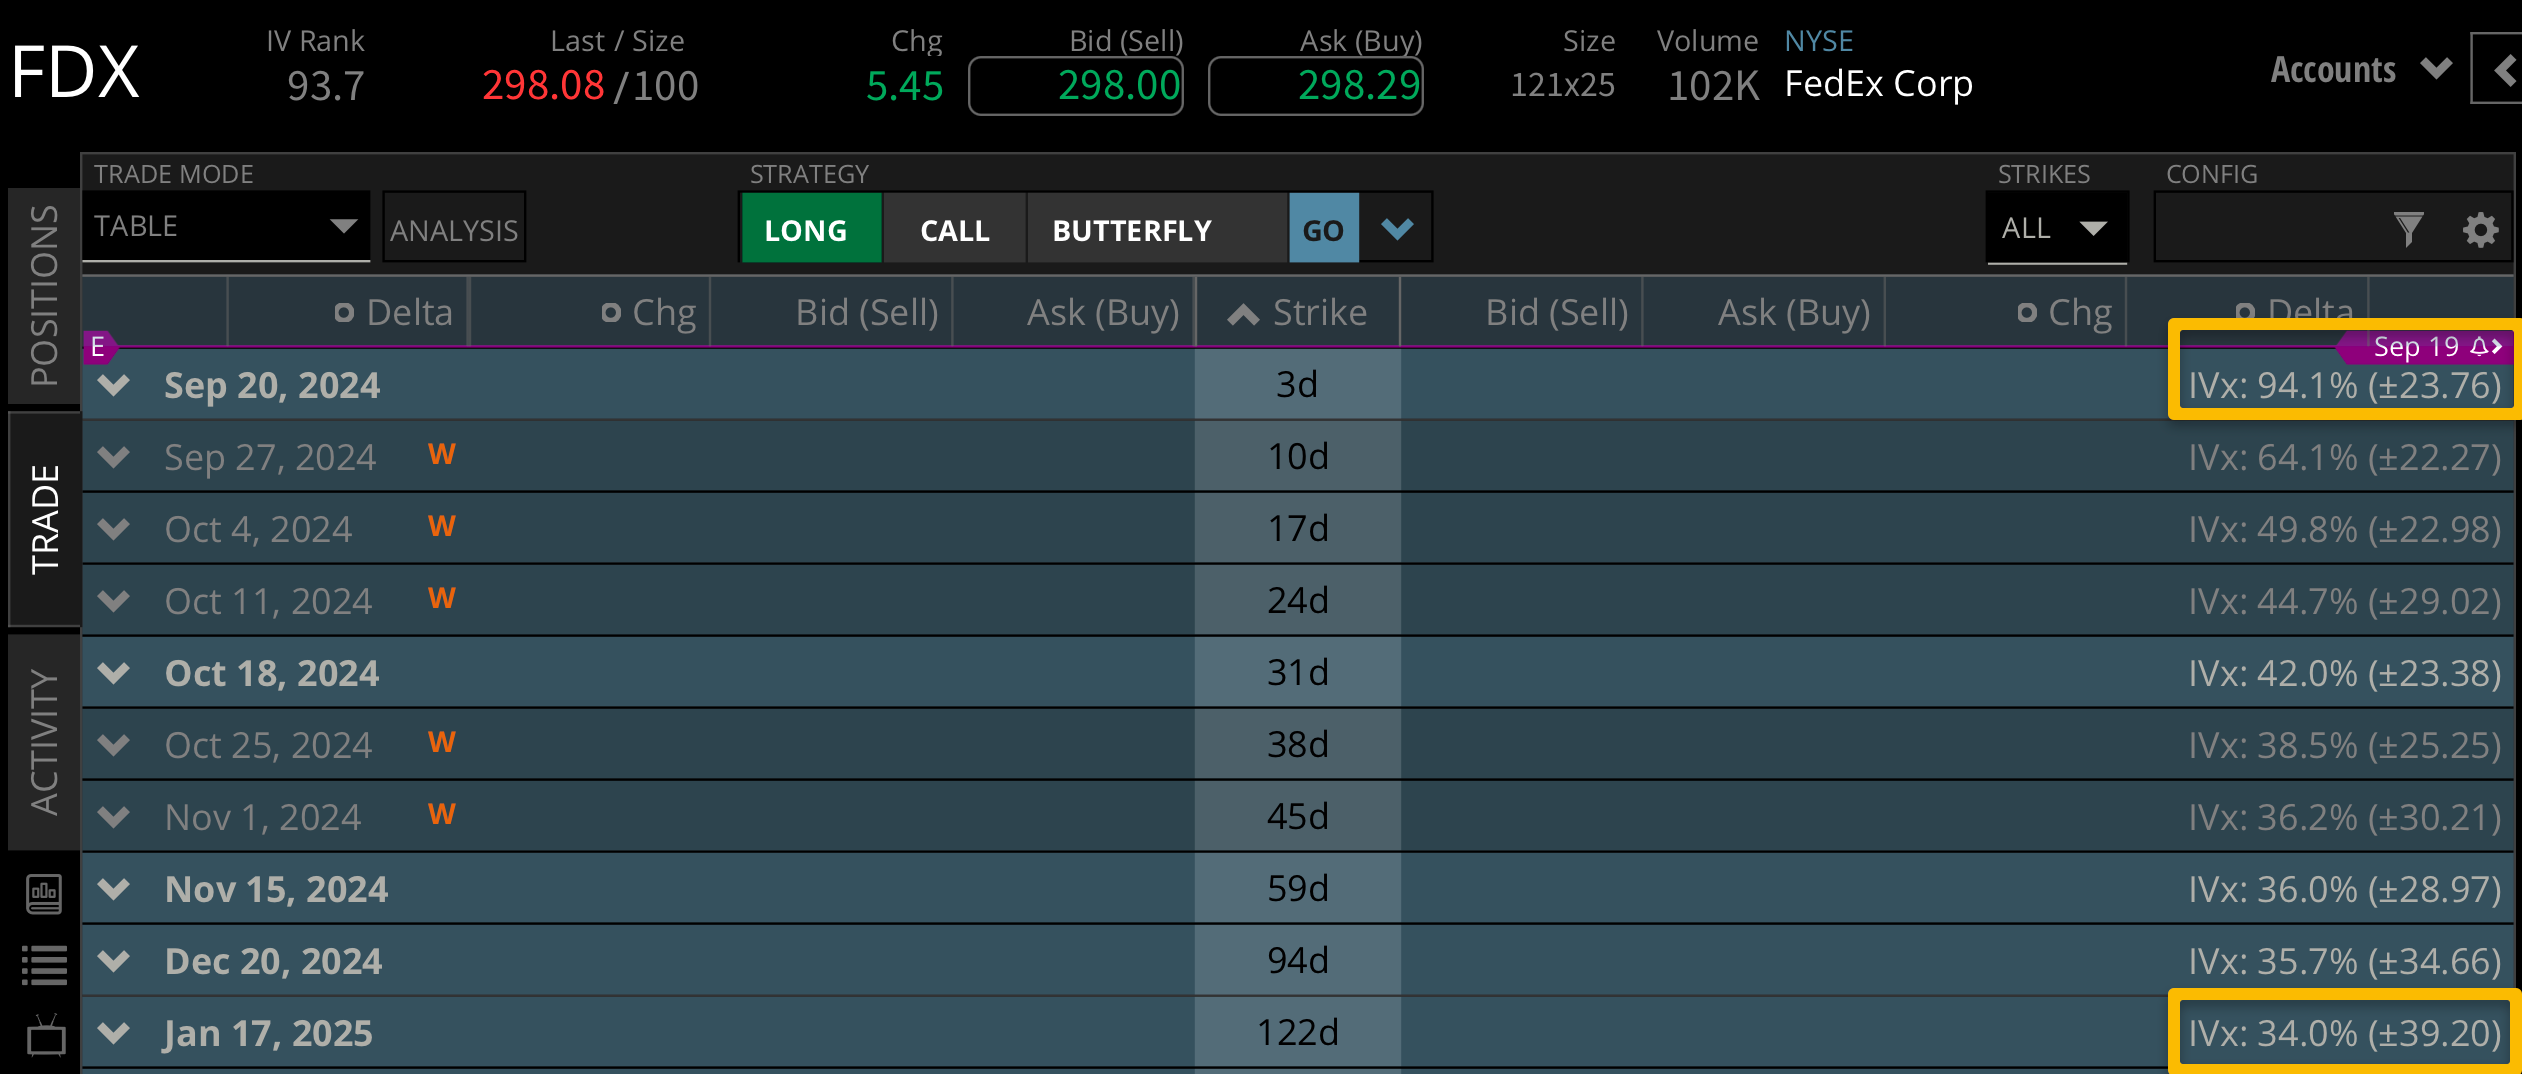This screenshot has width=2522, height=1074.
Task: Toggle the ANALYSIS mode
Action: [x=454, y=230]
